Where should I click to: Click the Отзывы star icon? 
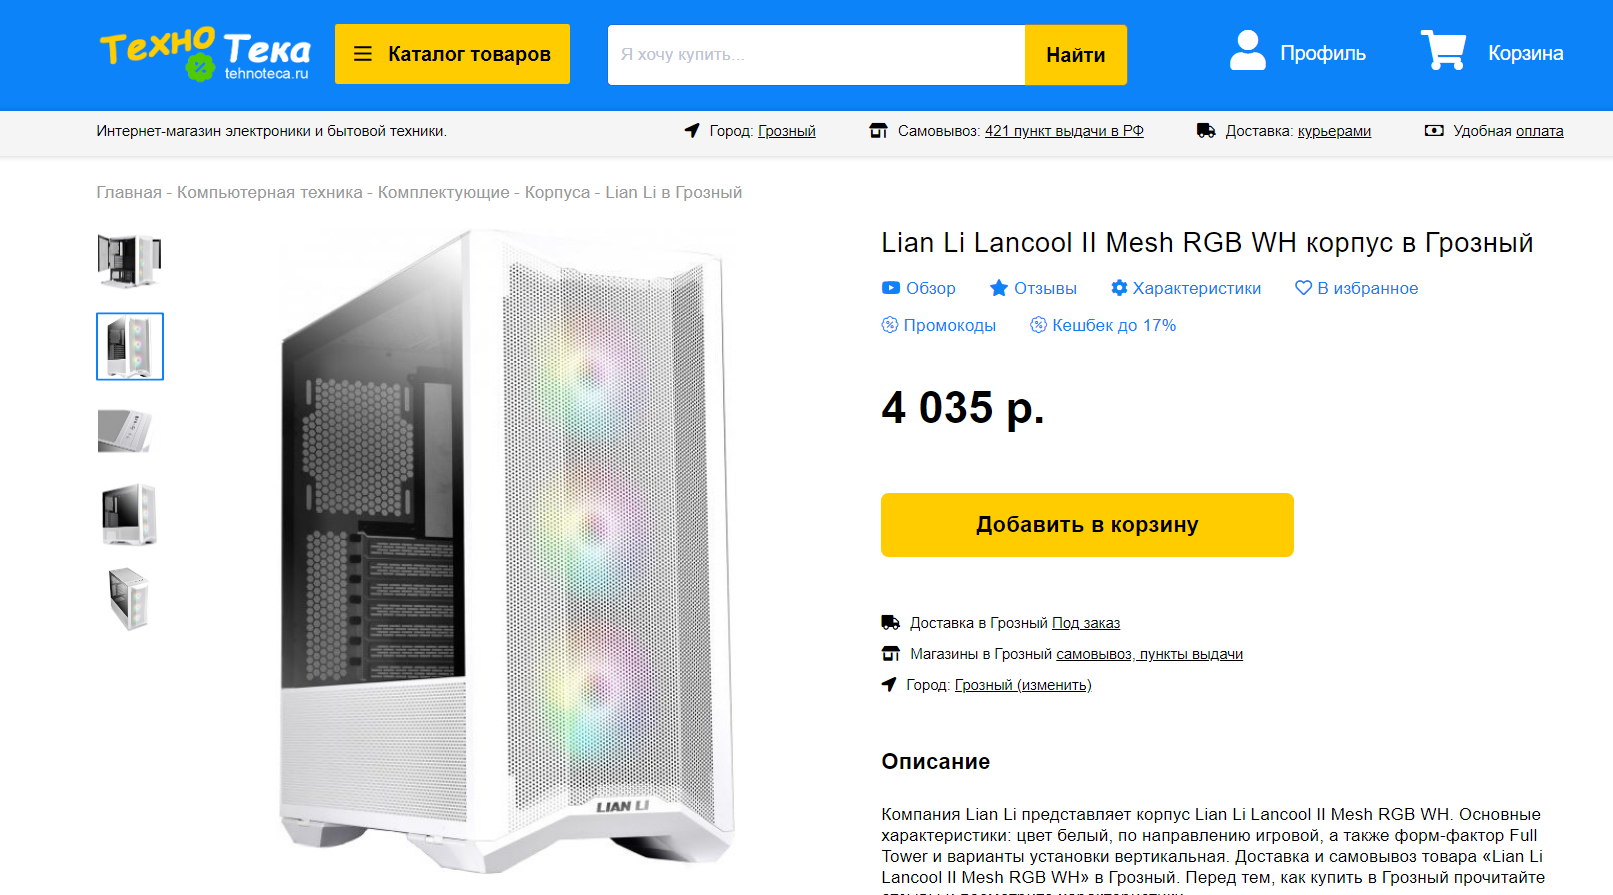coord(998,288)
